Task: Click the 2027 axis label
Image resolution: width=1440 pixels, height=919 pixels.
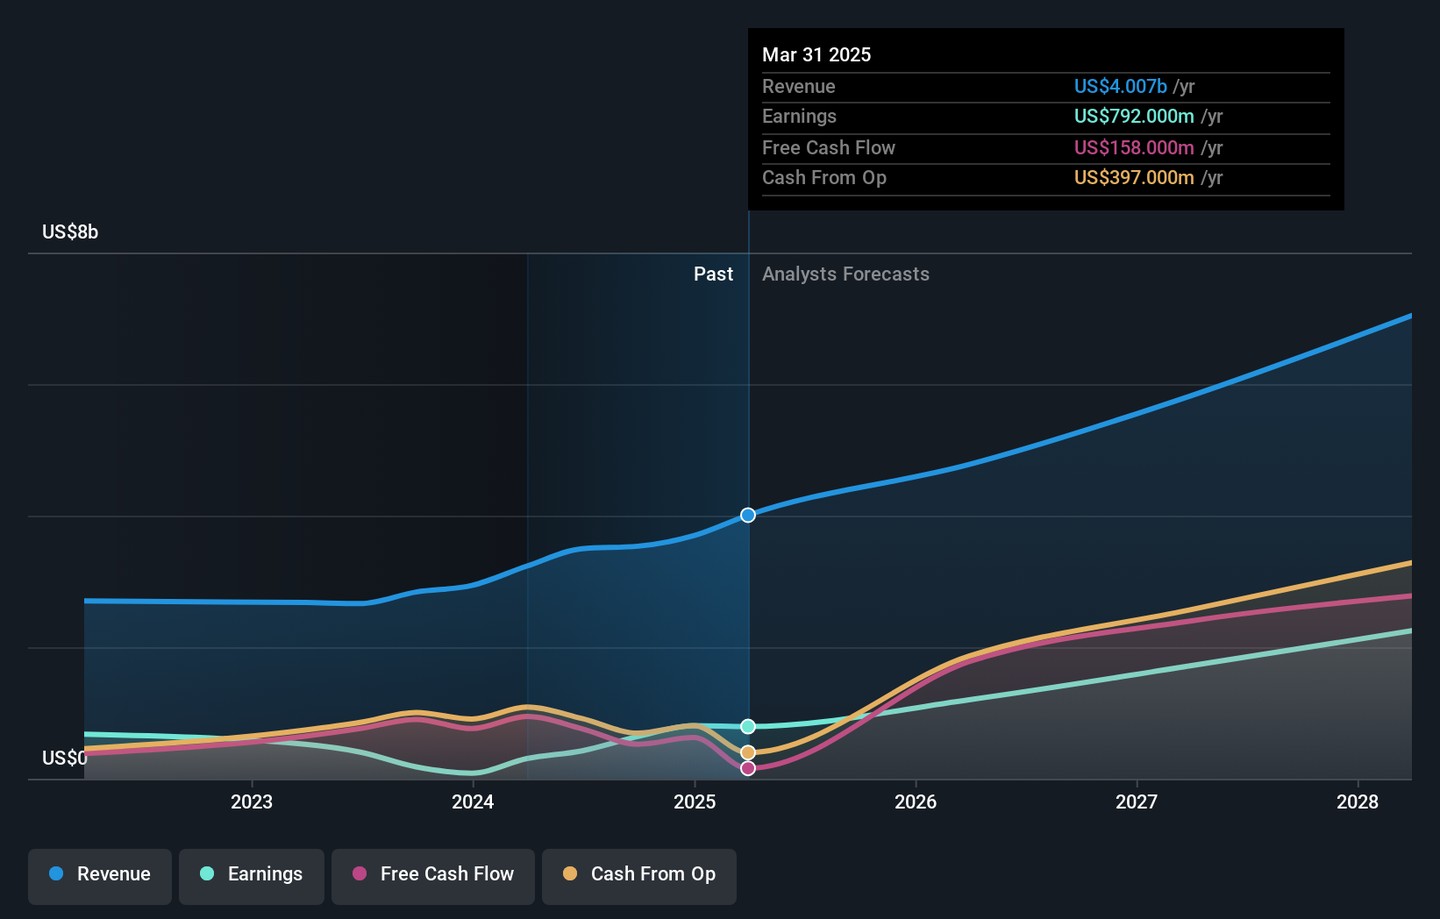Action: (x=1136, y=802)
